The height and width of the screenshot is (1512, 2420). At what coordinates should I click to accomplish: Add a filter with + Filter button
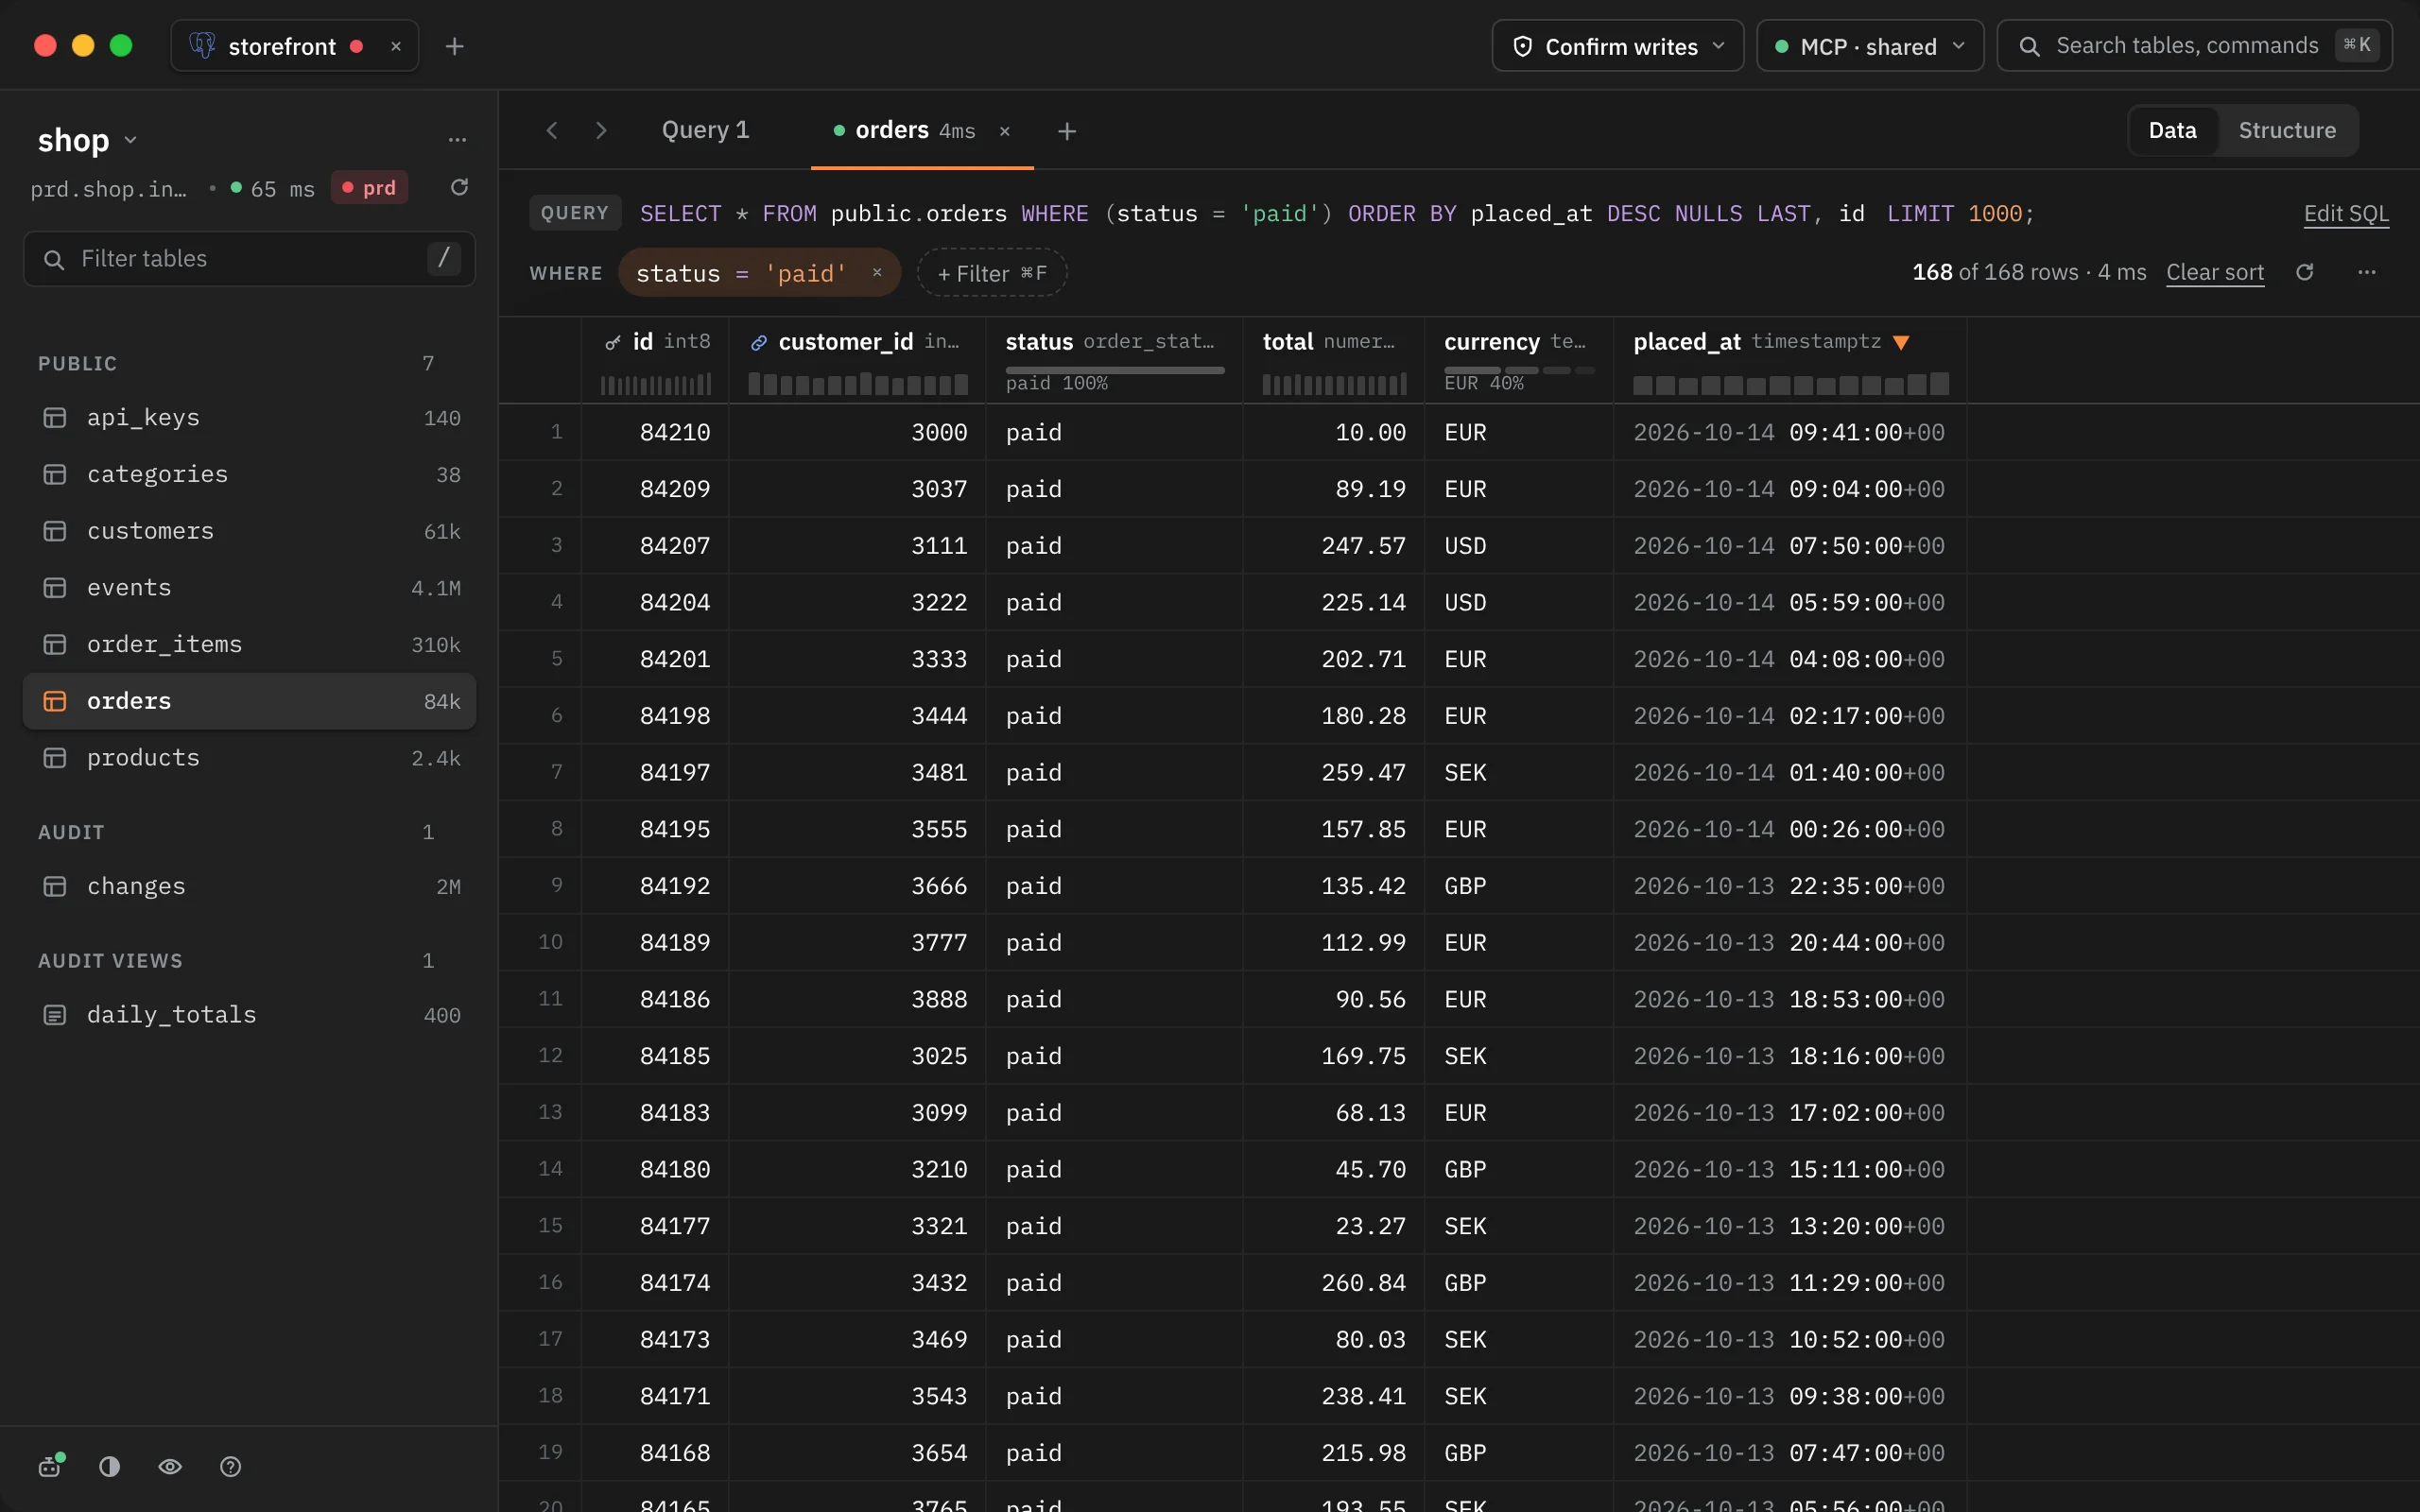click(992, 272)
